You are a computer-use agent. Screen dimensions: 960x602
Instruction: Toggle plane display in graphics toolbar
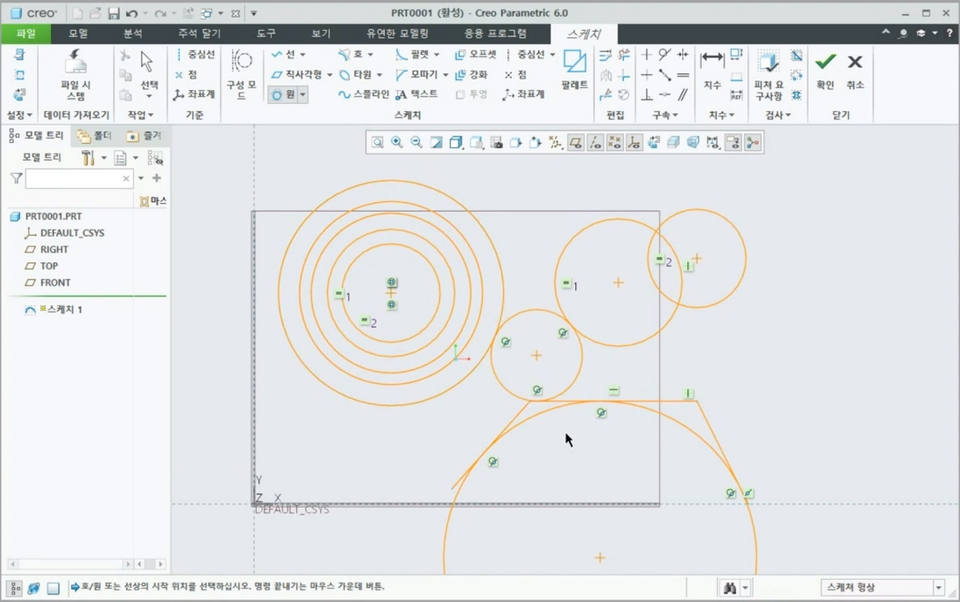(576, 142)
